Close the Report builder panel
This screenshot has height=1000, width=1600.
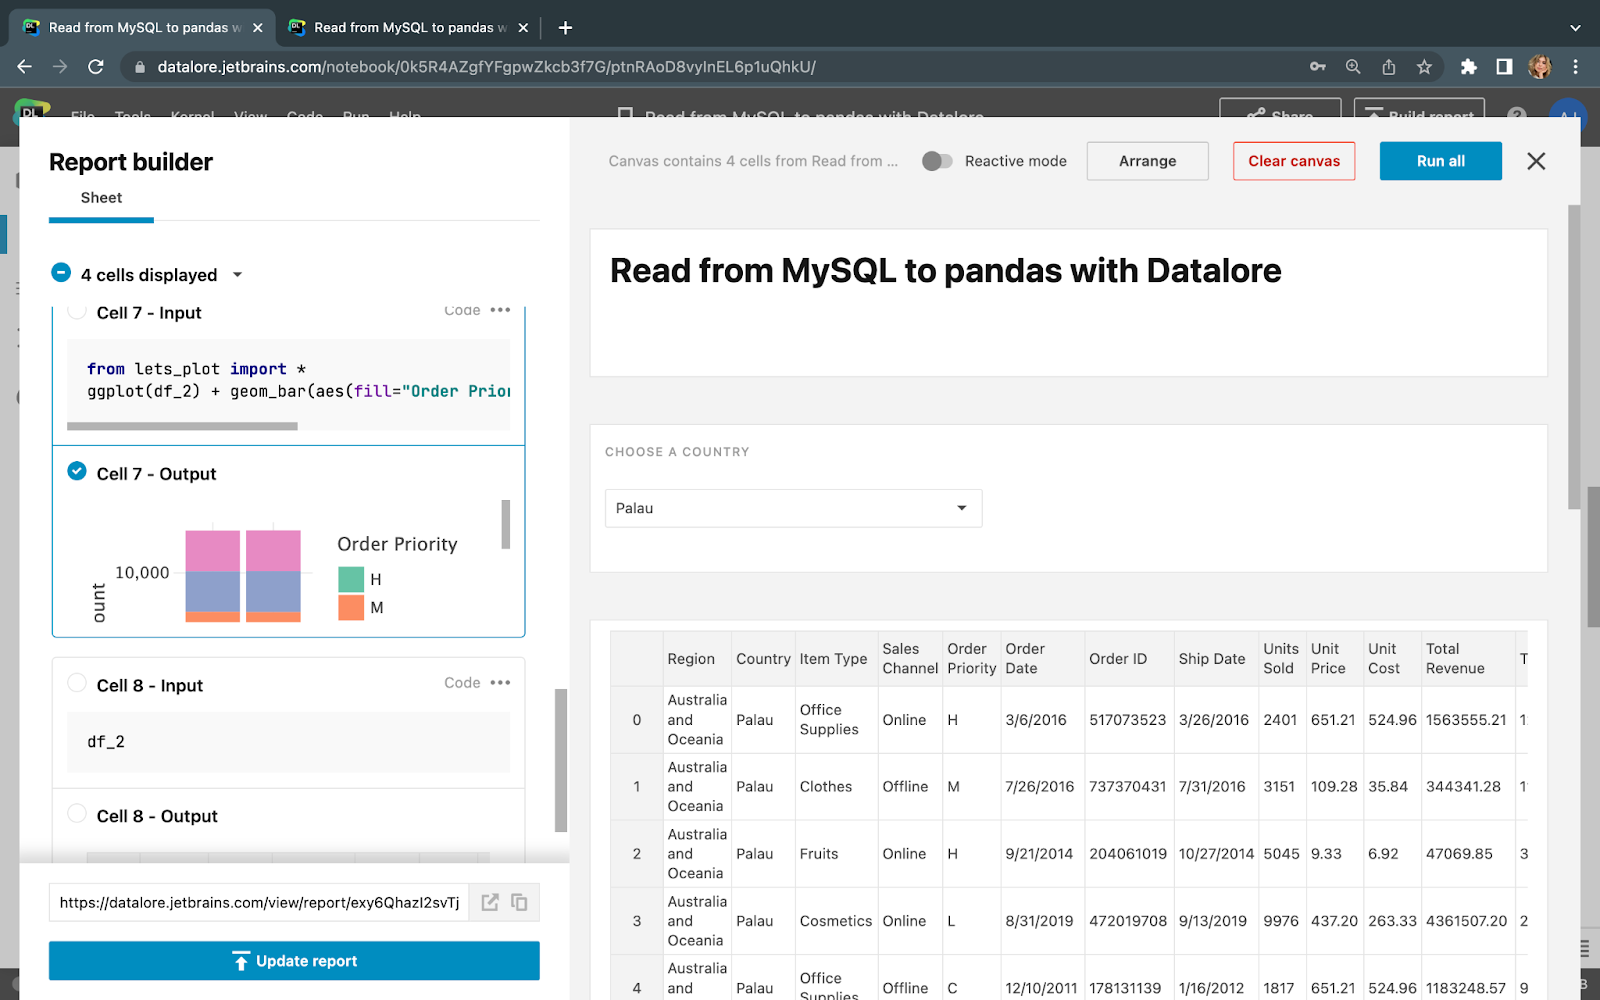coord(1536,161)
